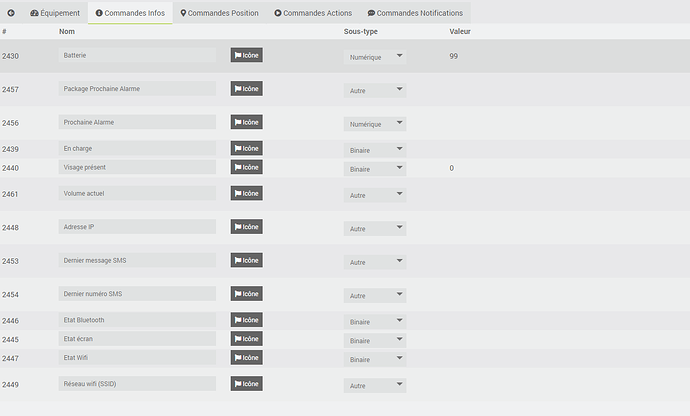Click the Réseau wifi (SSID) name field
Viewport: 690px width, 416px height.
pos(137,383)
